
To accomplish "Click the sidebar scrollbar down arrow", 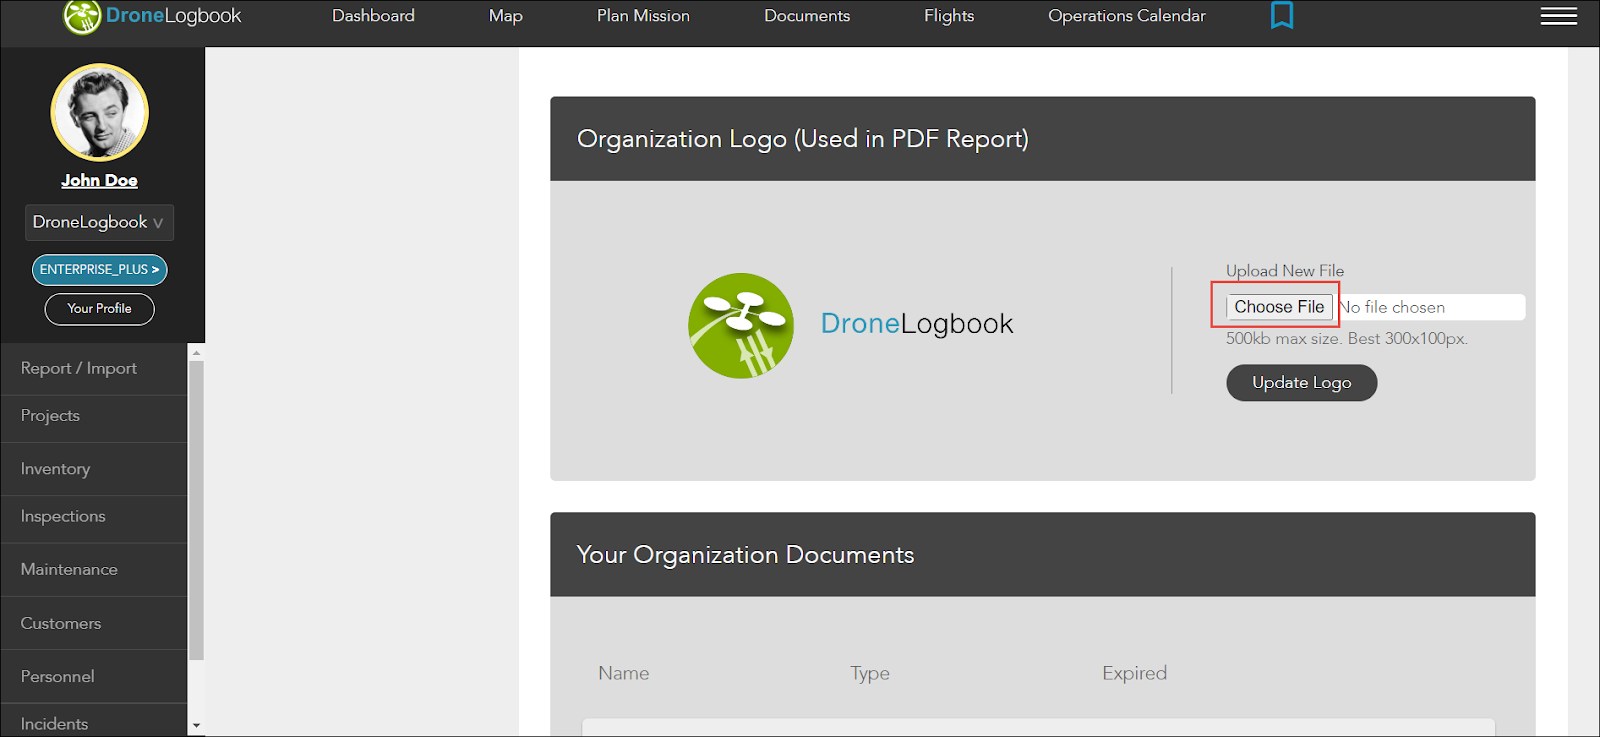I will [x=196, y=726].
